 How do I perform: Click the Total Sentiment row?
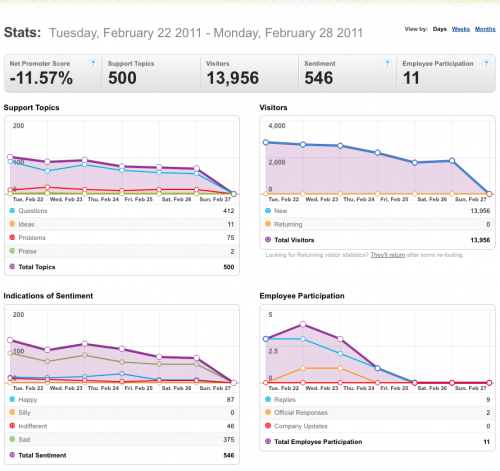point(122,455)
